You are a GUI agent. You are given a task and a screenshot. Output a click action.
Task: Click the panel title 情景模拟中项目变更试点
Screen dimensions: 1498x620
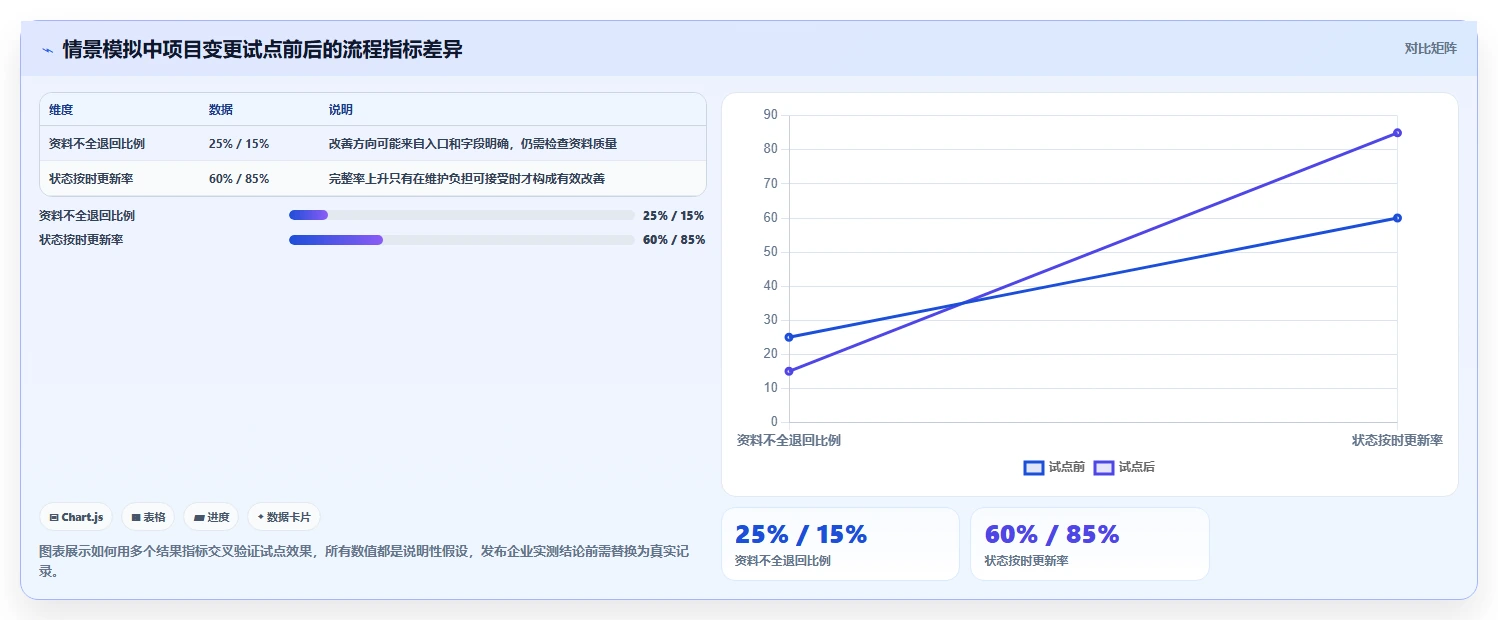click(x=263, y=49)
